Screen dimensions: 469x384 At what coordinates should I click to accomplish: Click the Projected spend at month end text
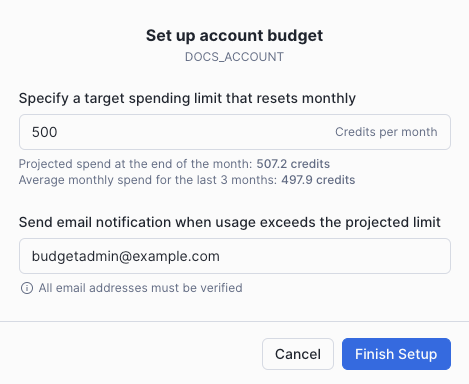click(x=135, y=164)
